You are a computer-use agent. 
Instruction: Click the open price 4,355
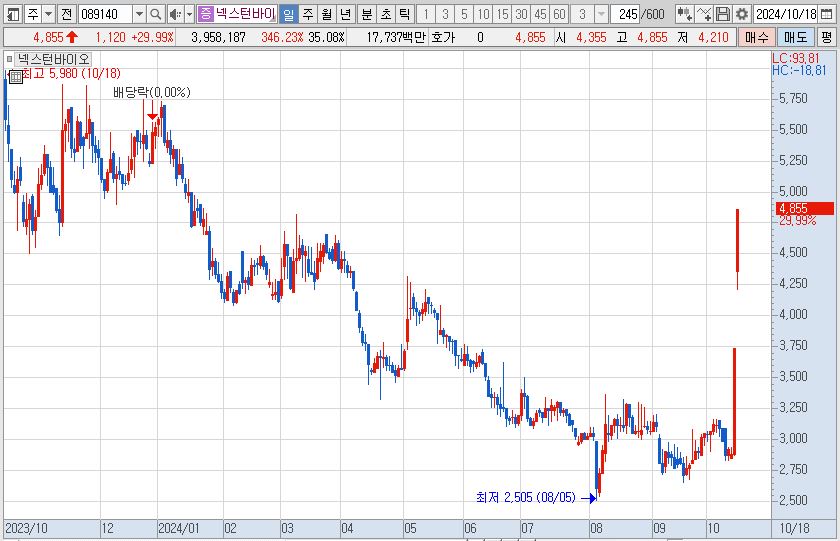(591, 37)
